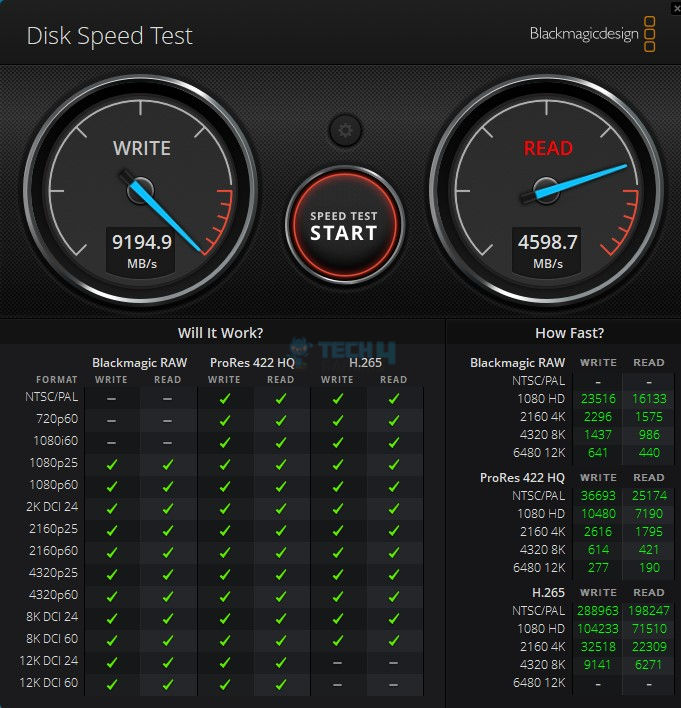The width and height of the screenshot is (681, 708).
Task: Click the 720p60 Blackmagic RAW read dash
Action: pos(168,421)
